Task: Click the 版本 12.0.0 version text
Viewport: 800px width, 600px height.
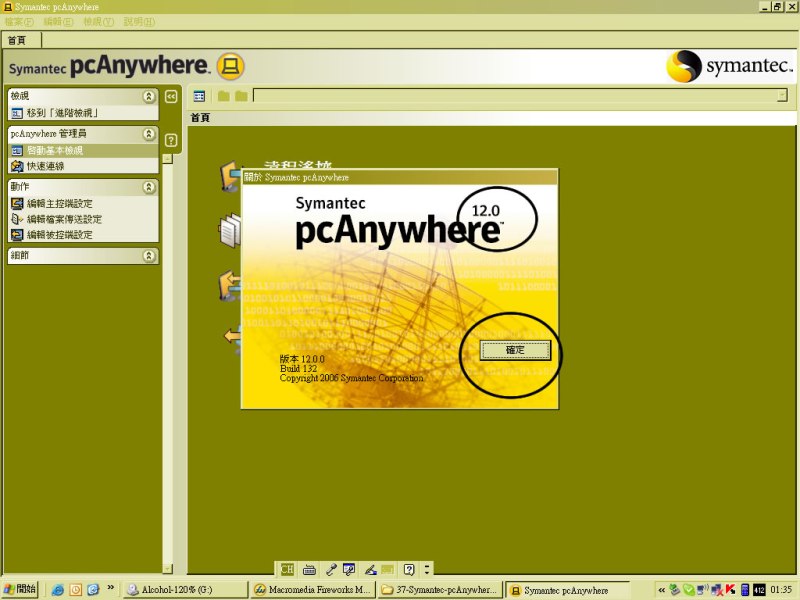Action: 302,359
